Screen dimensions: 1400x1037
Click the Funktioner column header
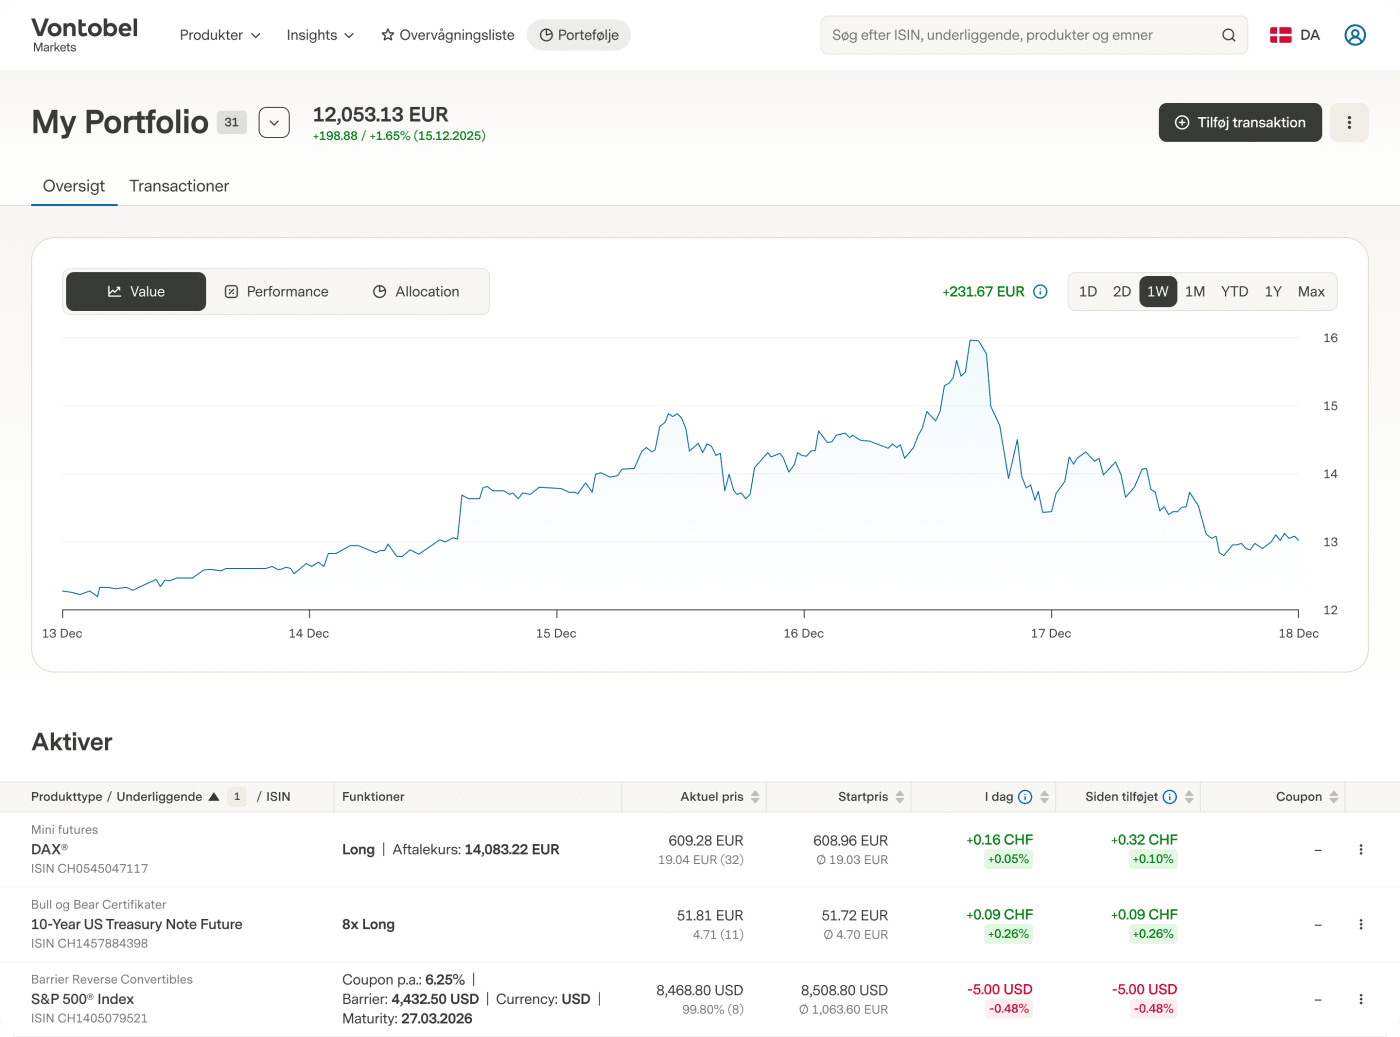coord(373,797)
